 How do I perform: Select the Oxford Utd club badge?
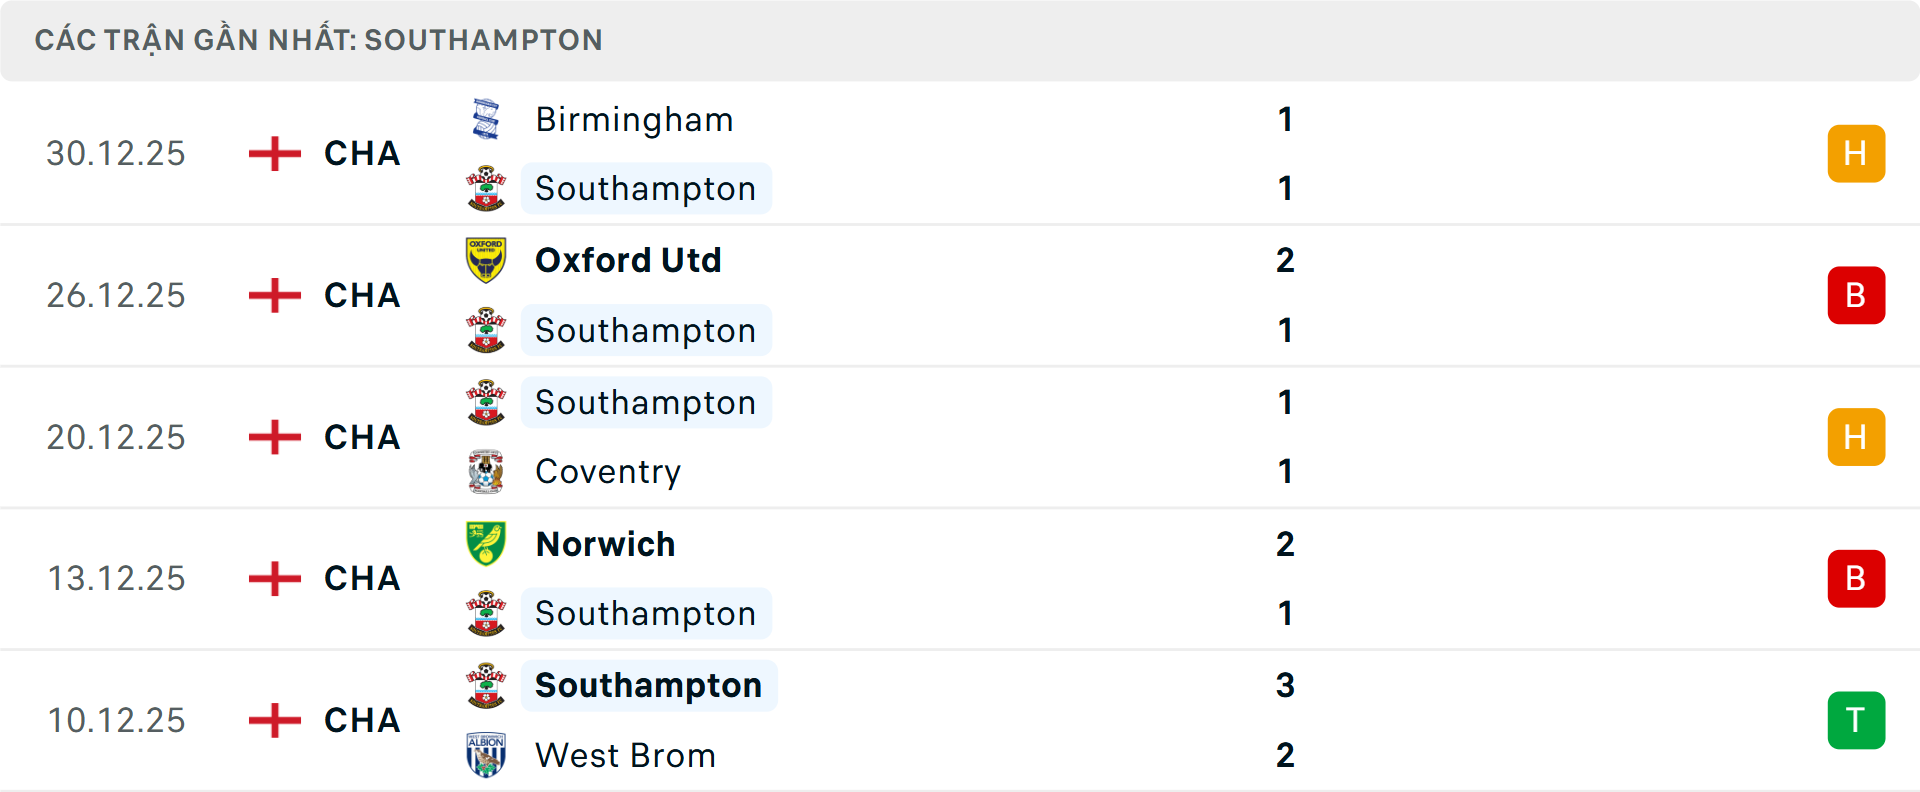pos(486,259)
